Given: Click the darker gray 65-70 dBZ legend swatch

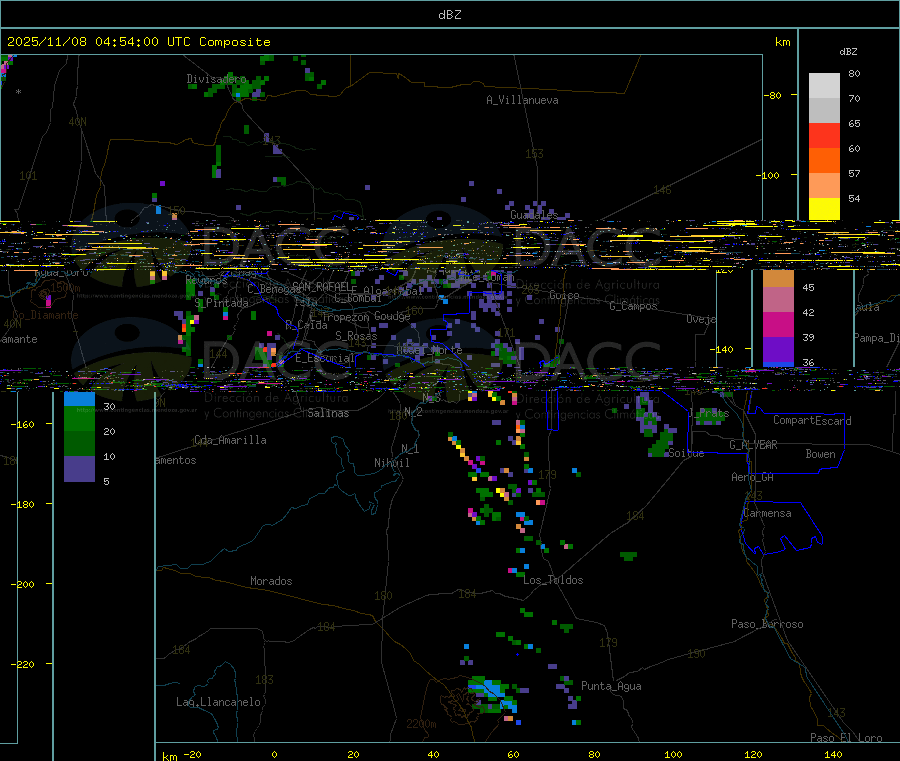Looking at the screenshot, I should tap(824, 110).
